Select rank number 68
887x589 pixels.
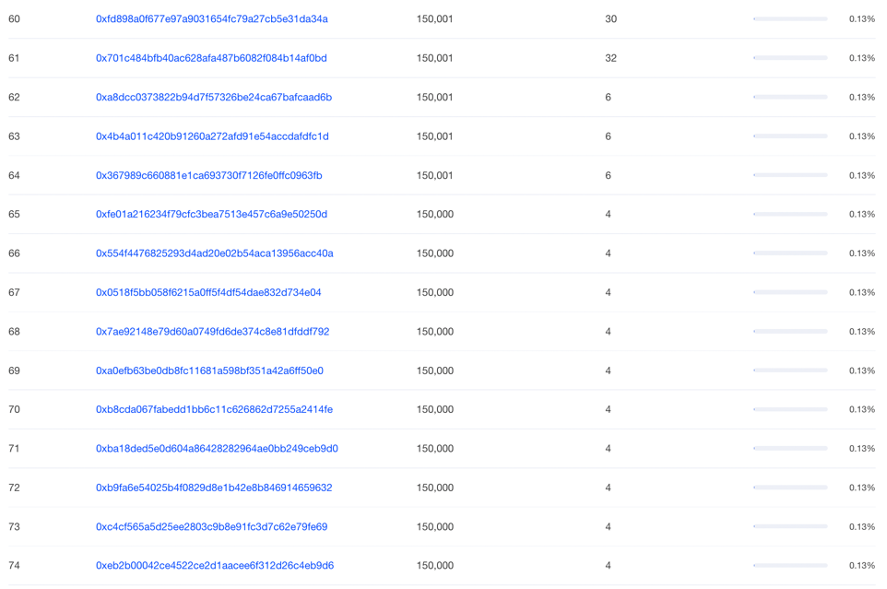[14, 331]
